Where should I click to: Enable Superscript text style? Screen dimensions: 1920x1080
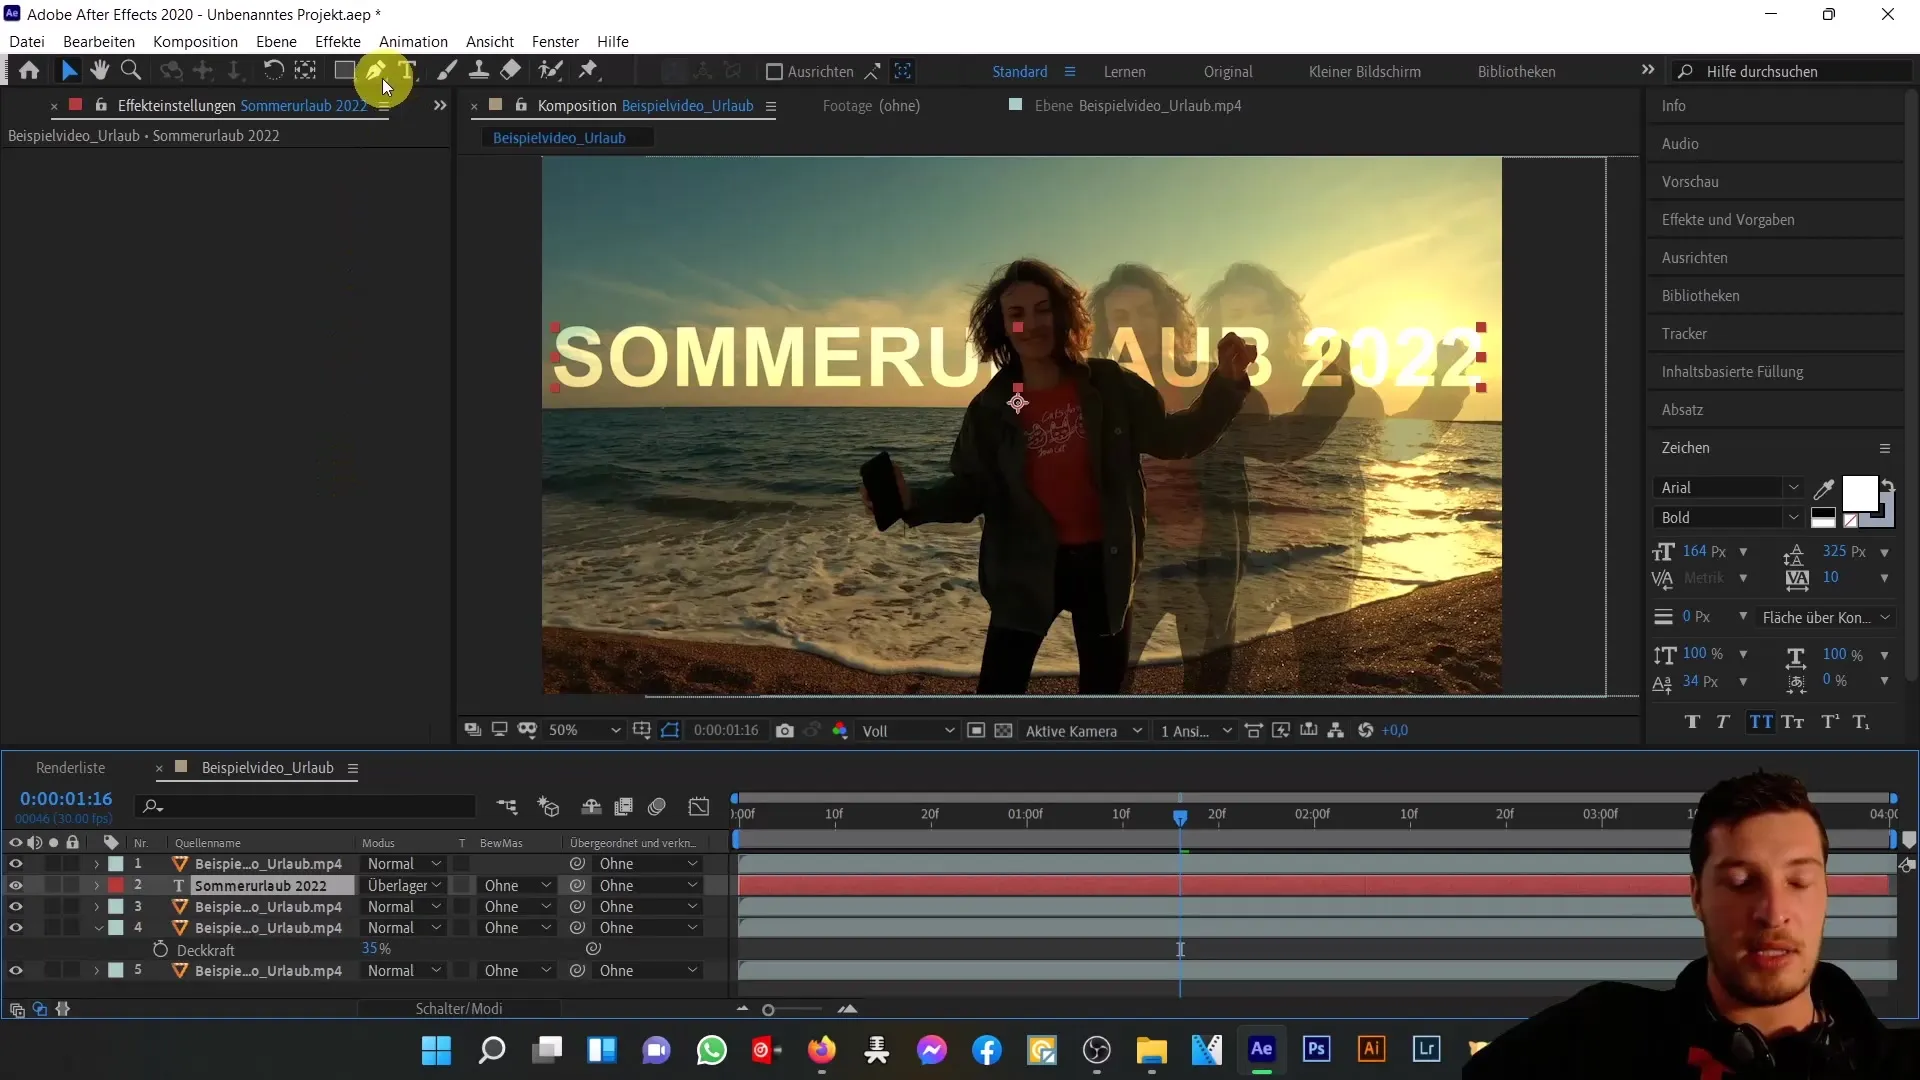pyautogui.click(x=1830, y=722)
